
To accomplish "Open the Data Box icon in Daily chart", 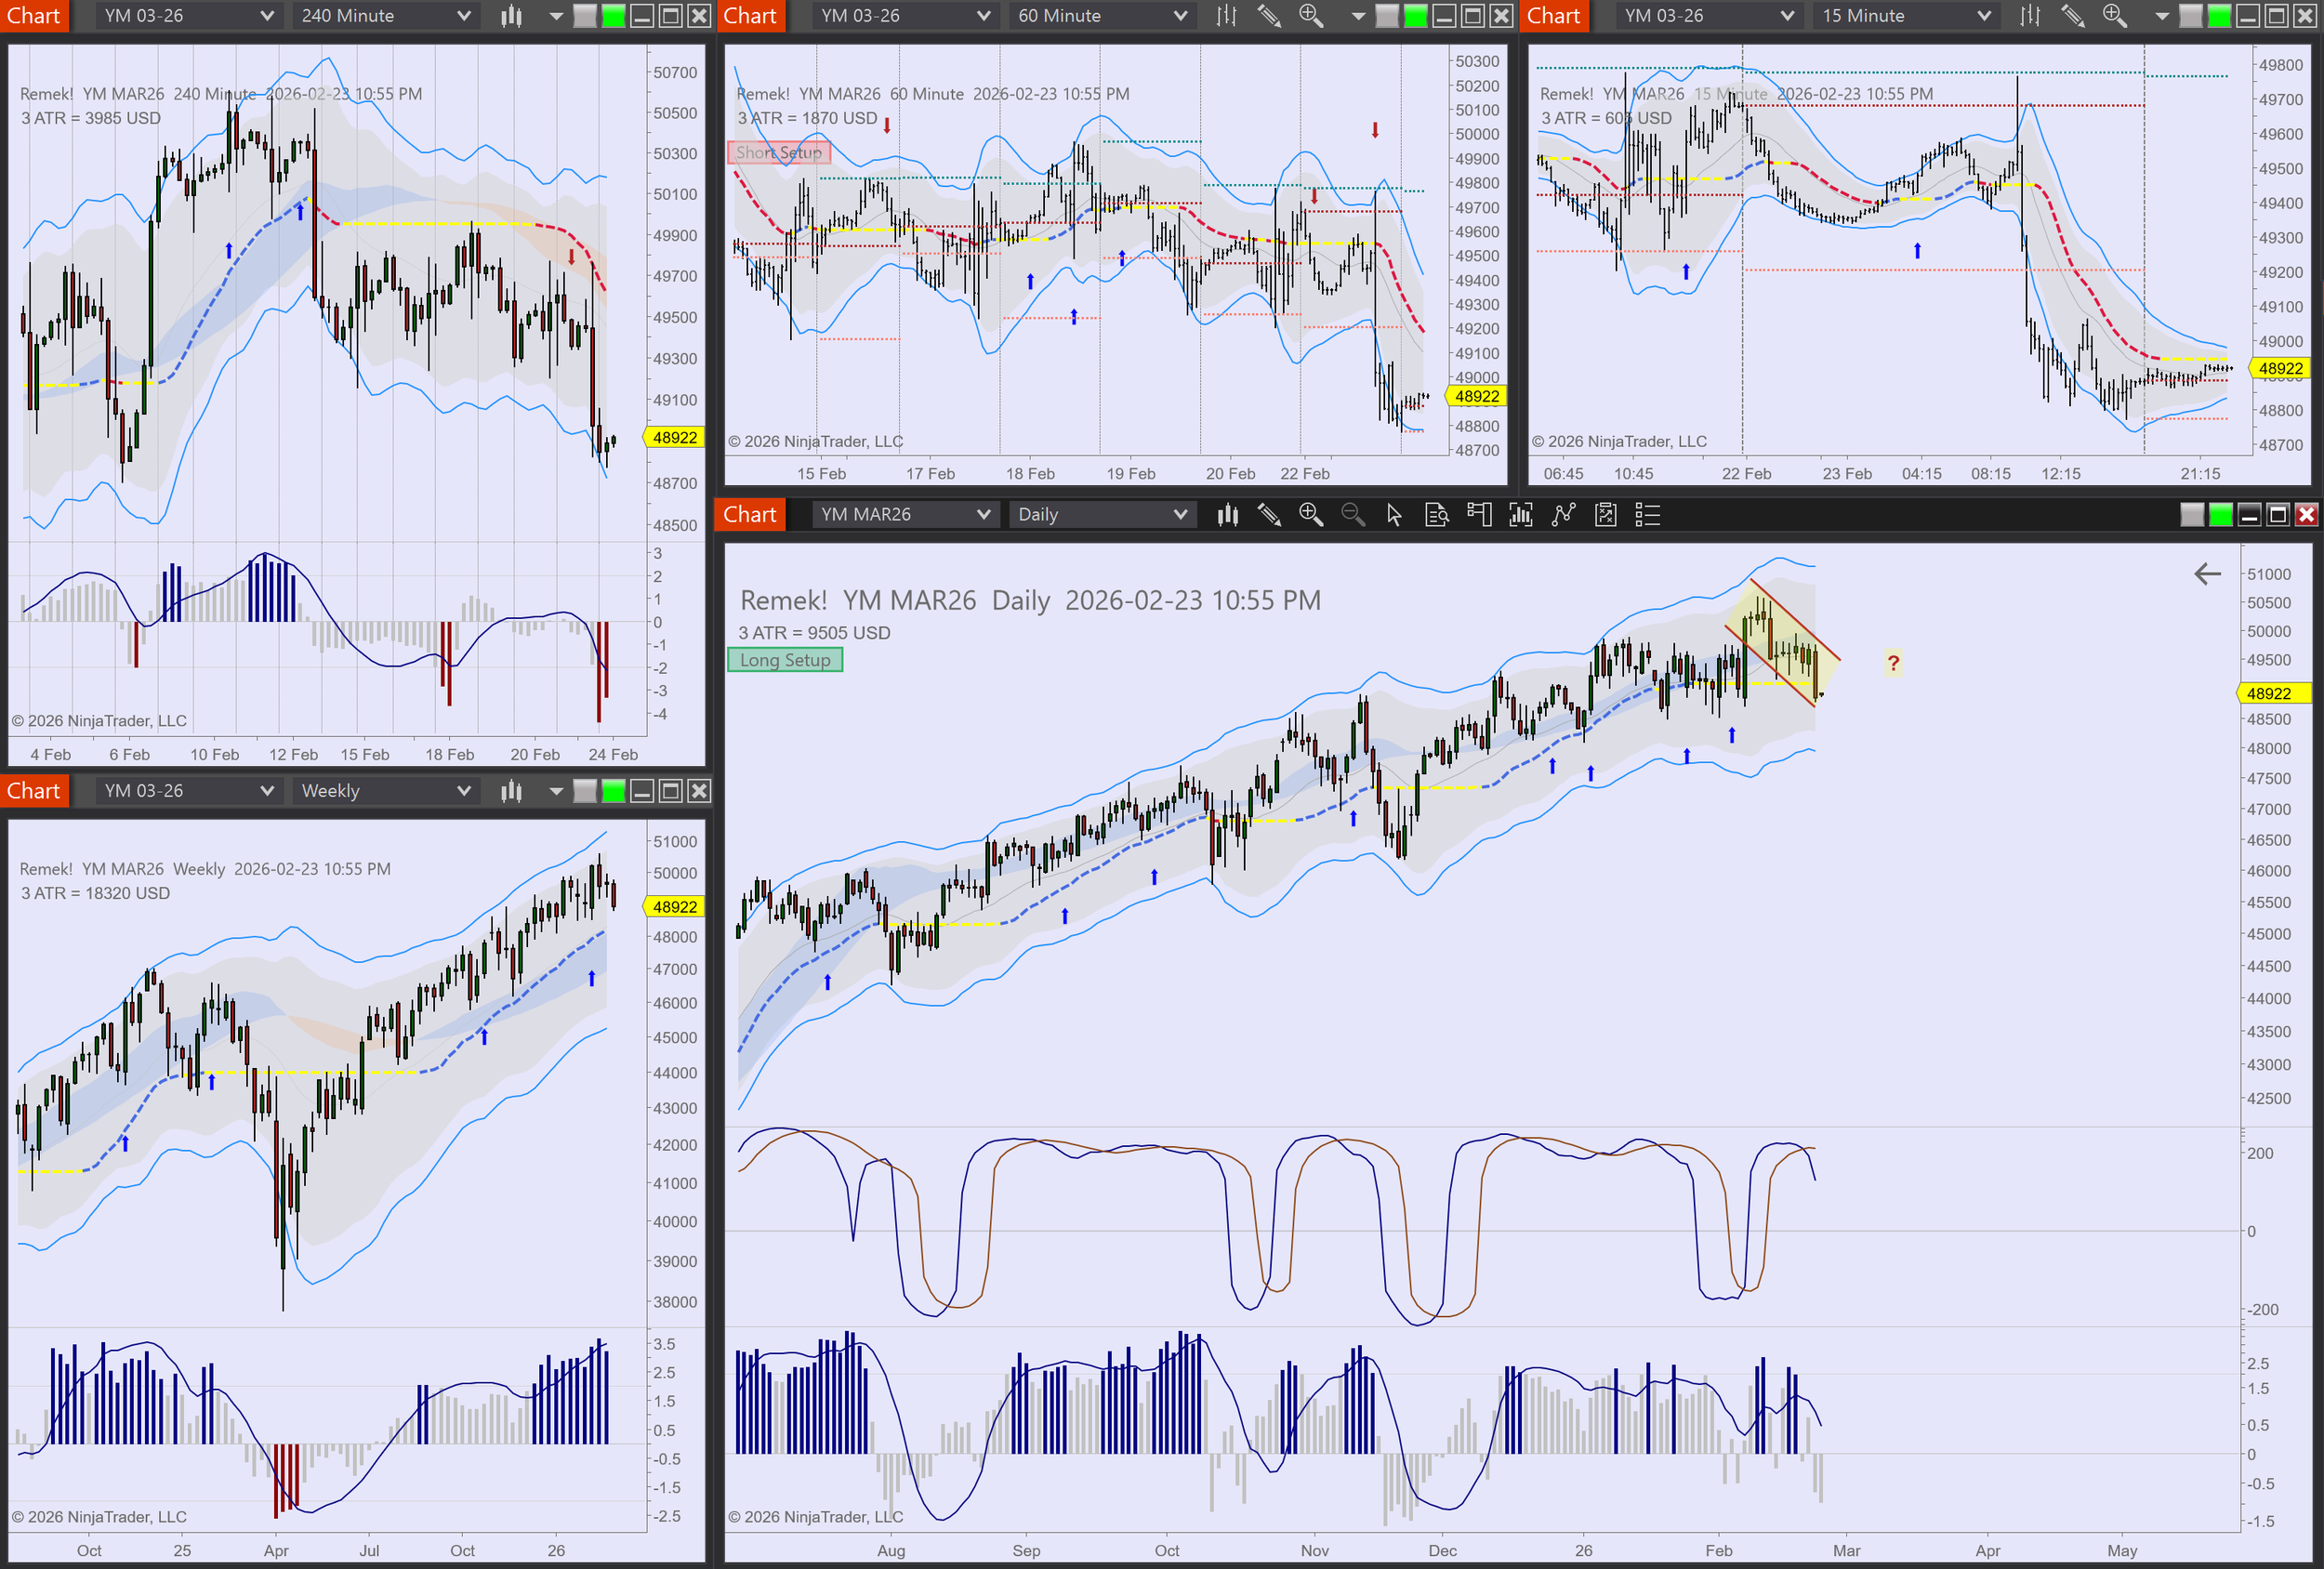I will [x=1437, y=515].
